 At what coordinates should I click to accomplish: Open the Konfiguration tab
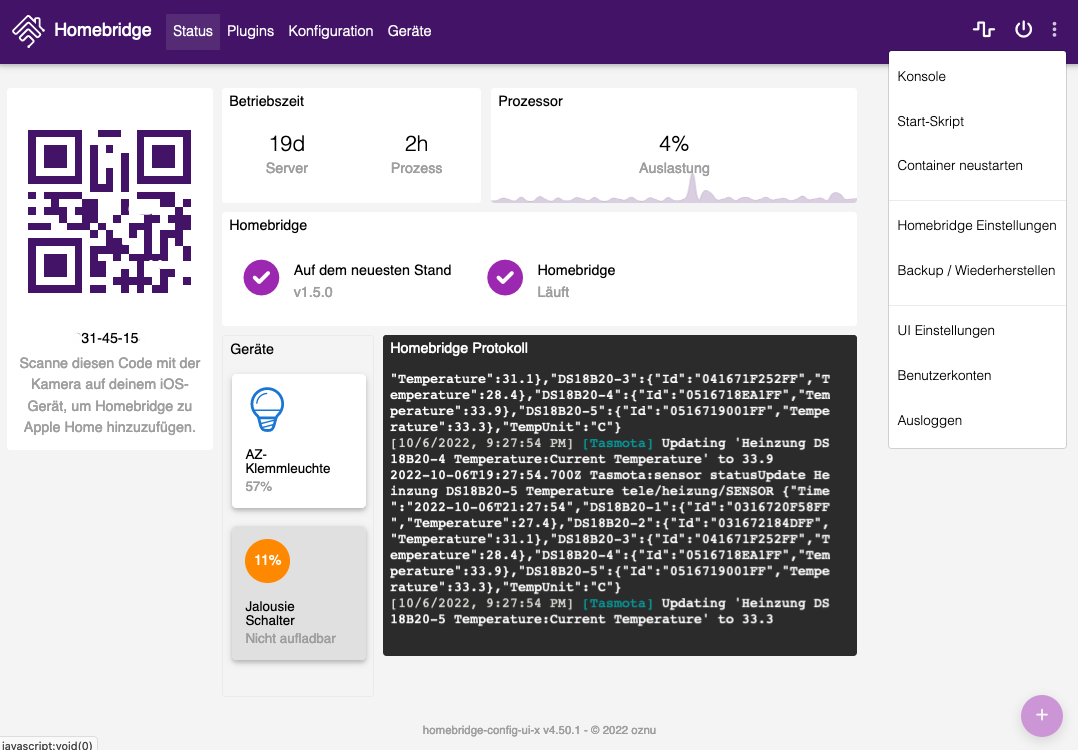click(x=331, y=31)
